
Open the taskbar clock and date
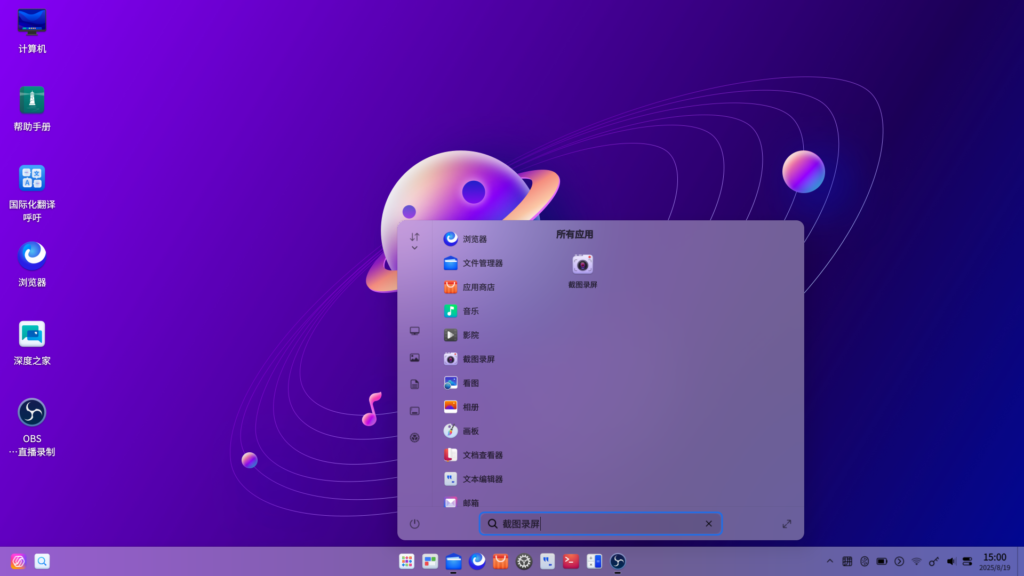(994, 562)
